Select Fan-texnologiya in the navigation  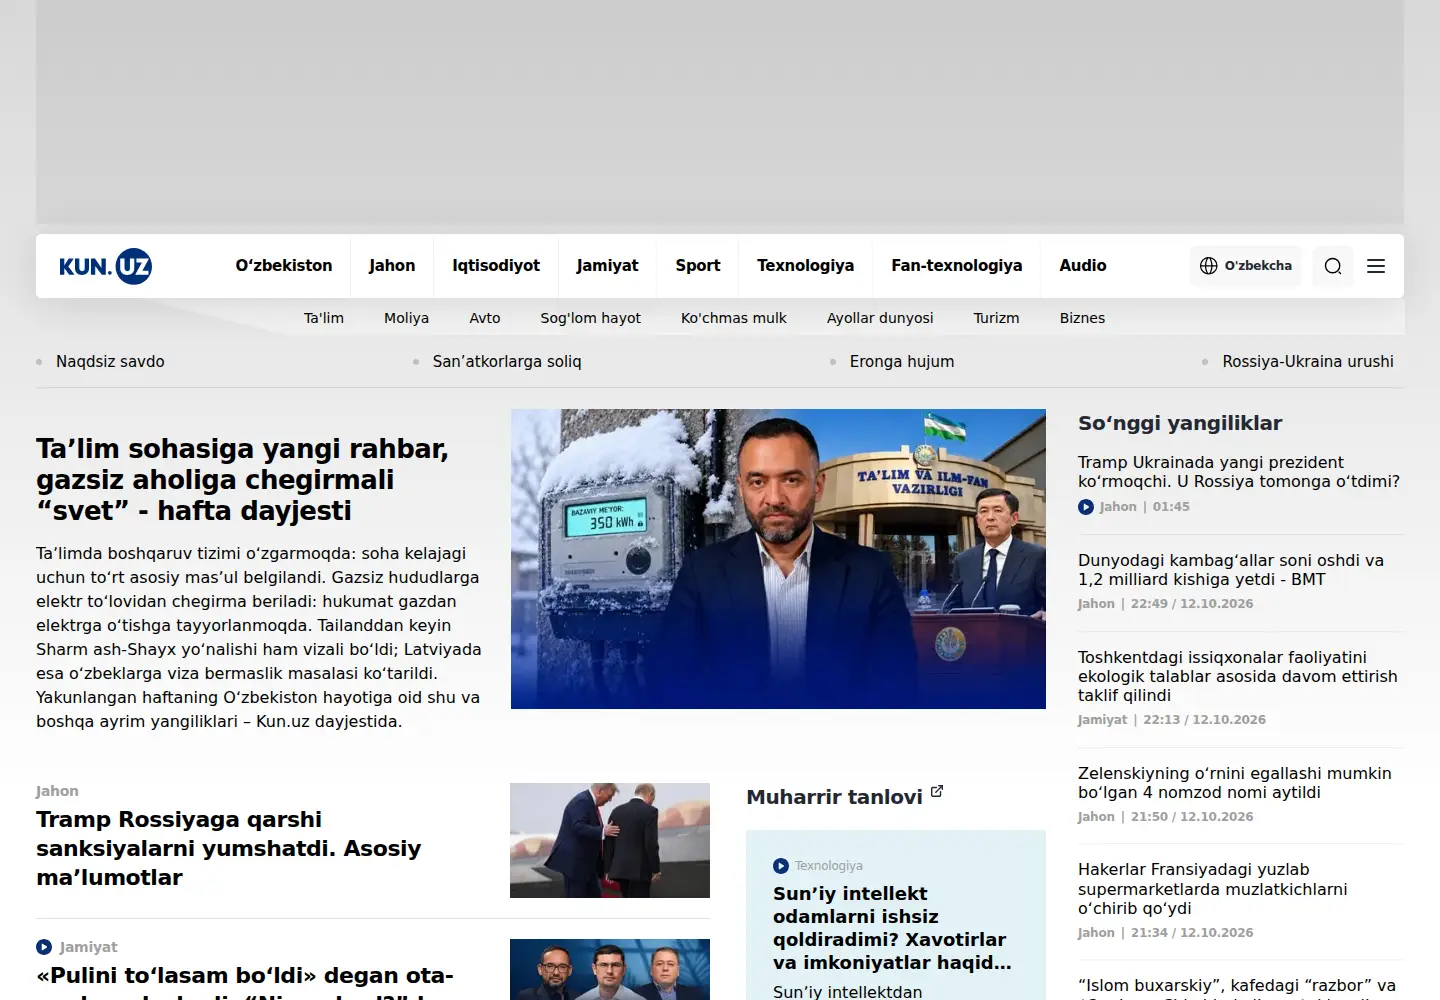pos(957,266)
